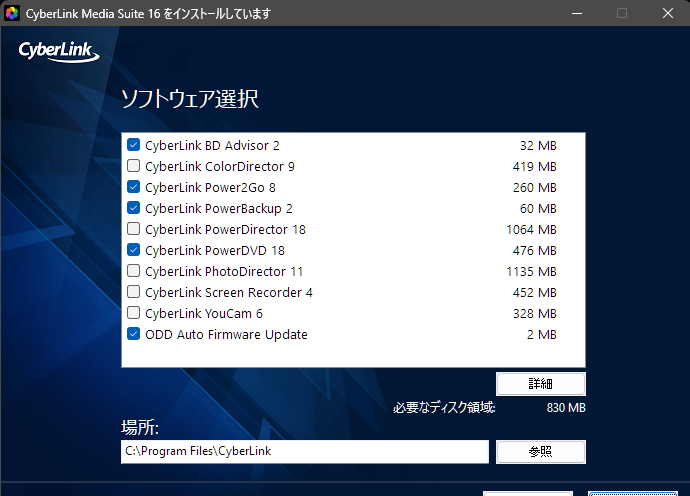
Task: Click the '452 MB' size value
Action: click(x=534, y=293)
